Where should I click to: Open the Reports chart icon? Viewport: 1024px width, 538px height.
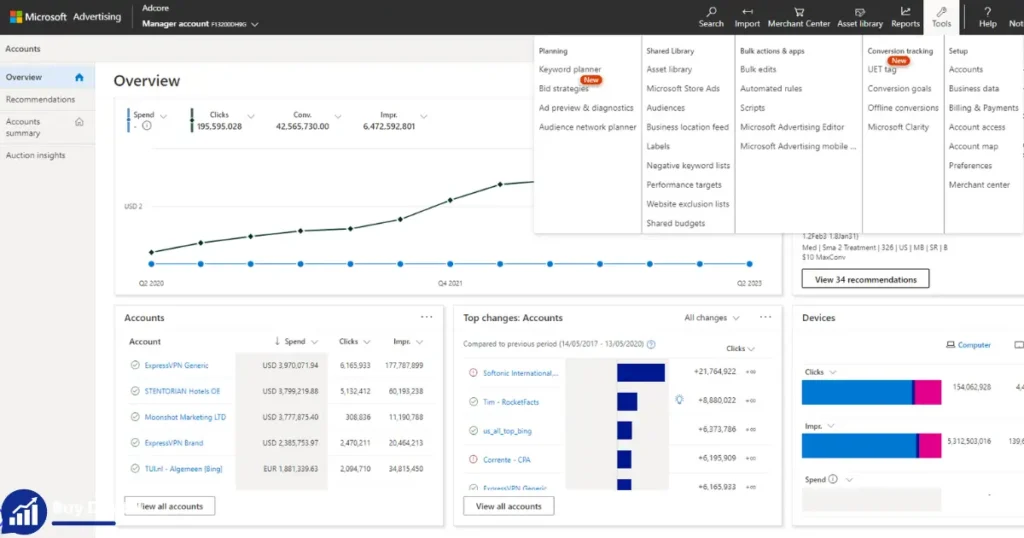pyautogui.click(x=905, y=11)
